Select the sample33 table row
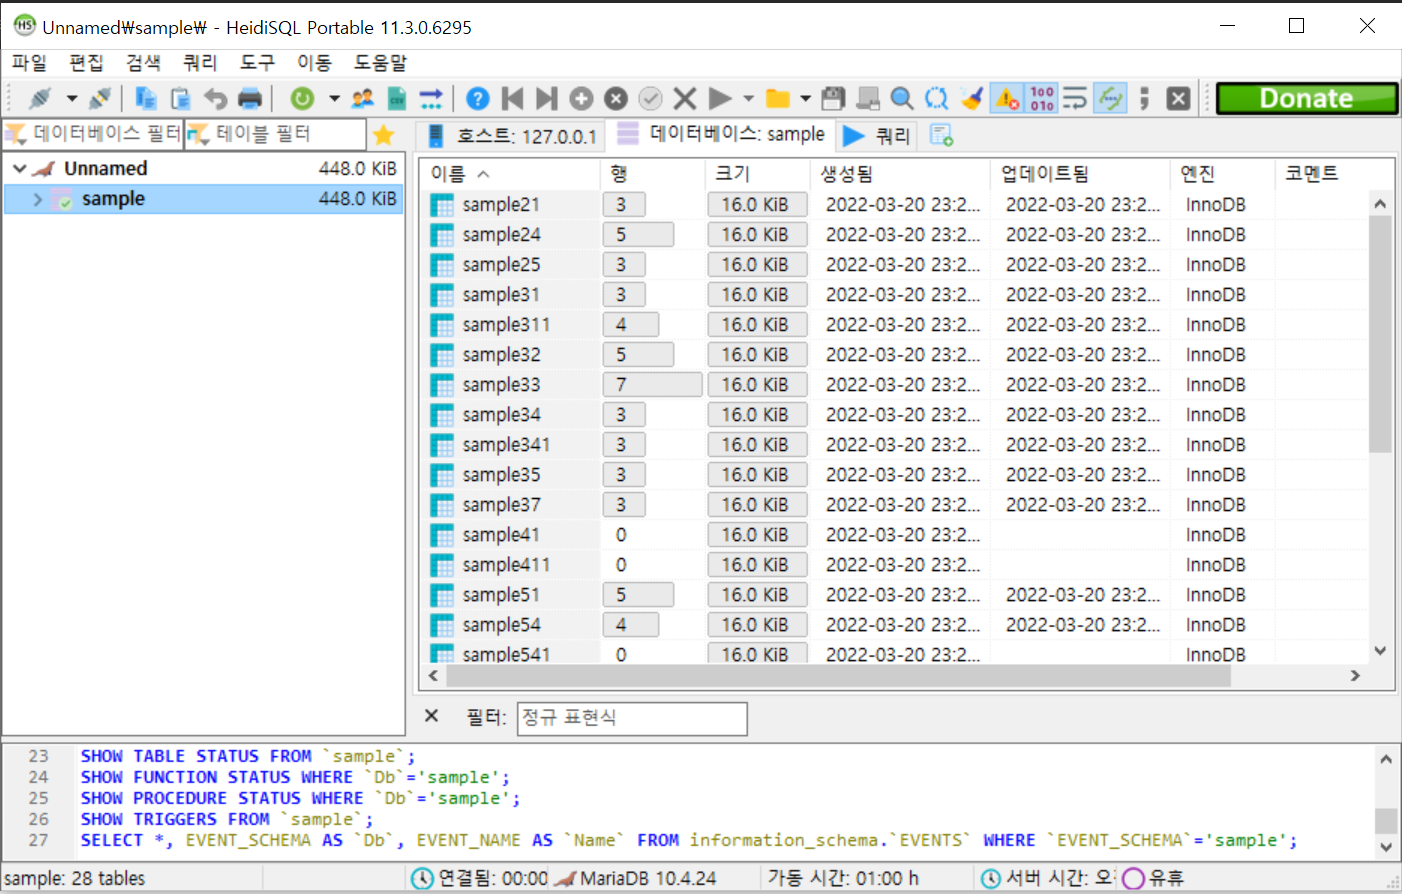This screenshot has height=894, width=1402. (893, 385)
